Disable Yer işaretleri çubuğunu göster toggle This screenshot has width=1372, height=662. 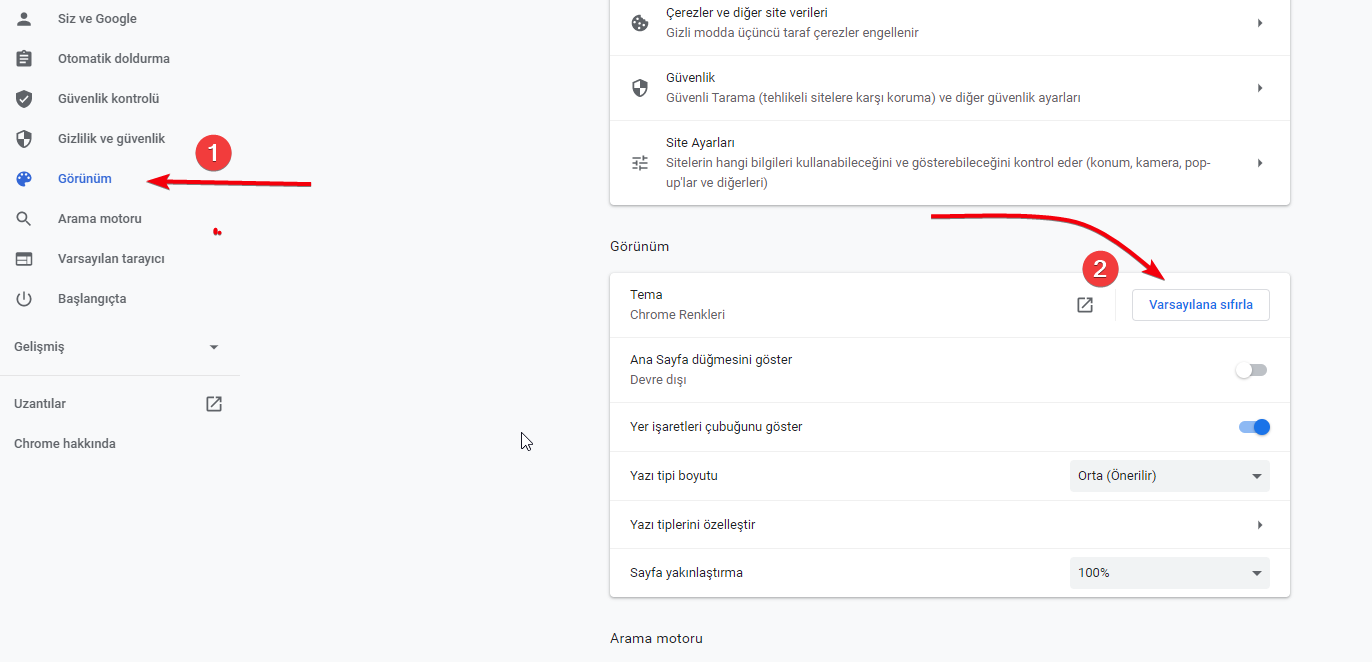click(x=1254, y=427)
